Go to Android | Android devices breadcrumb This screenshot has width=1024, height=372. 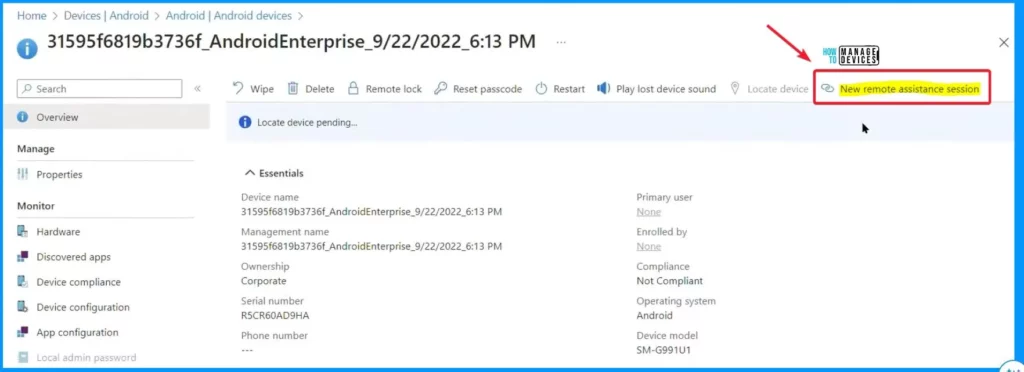(x=228, y=15)
